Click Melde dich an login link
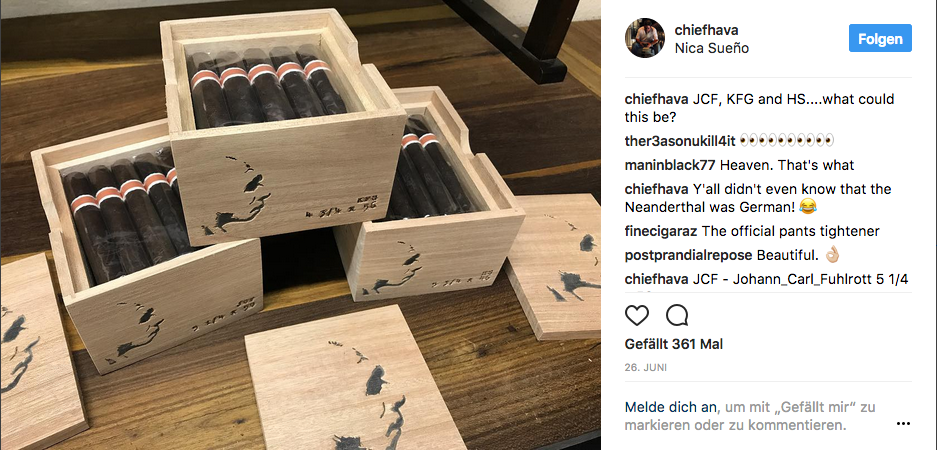 coord(670,408)
